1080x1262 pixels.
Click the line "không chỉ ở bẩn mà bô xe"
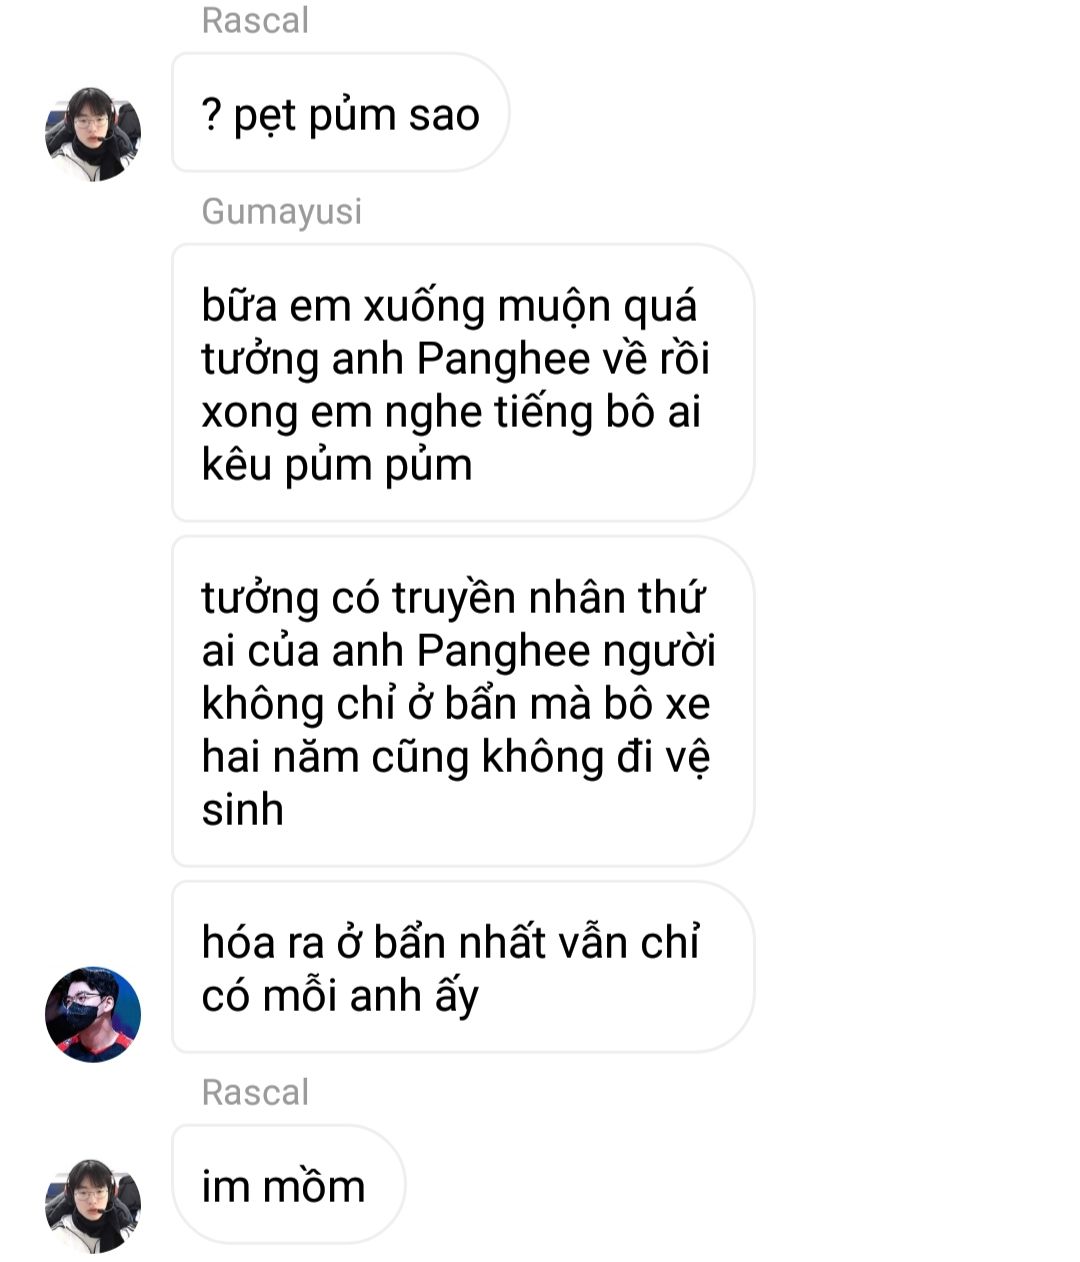click(456, 704)
